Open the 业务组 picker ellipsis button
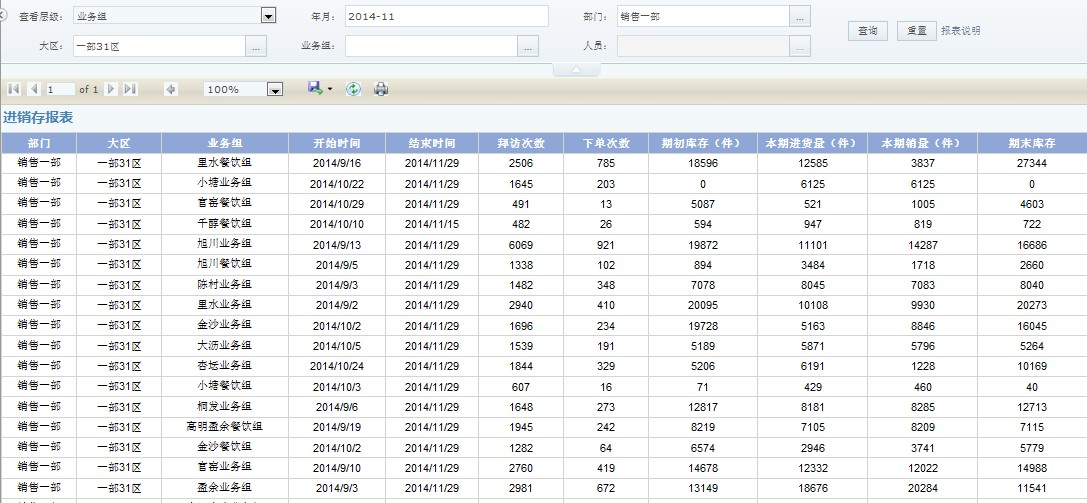 pyautogui.click(x=528, y=46)
